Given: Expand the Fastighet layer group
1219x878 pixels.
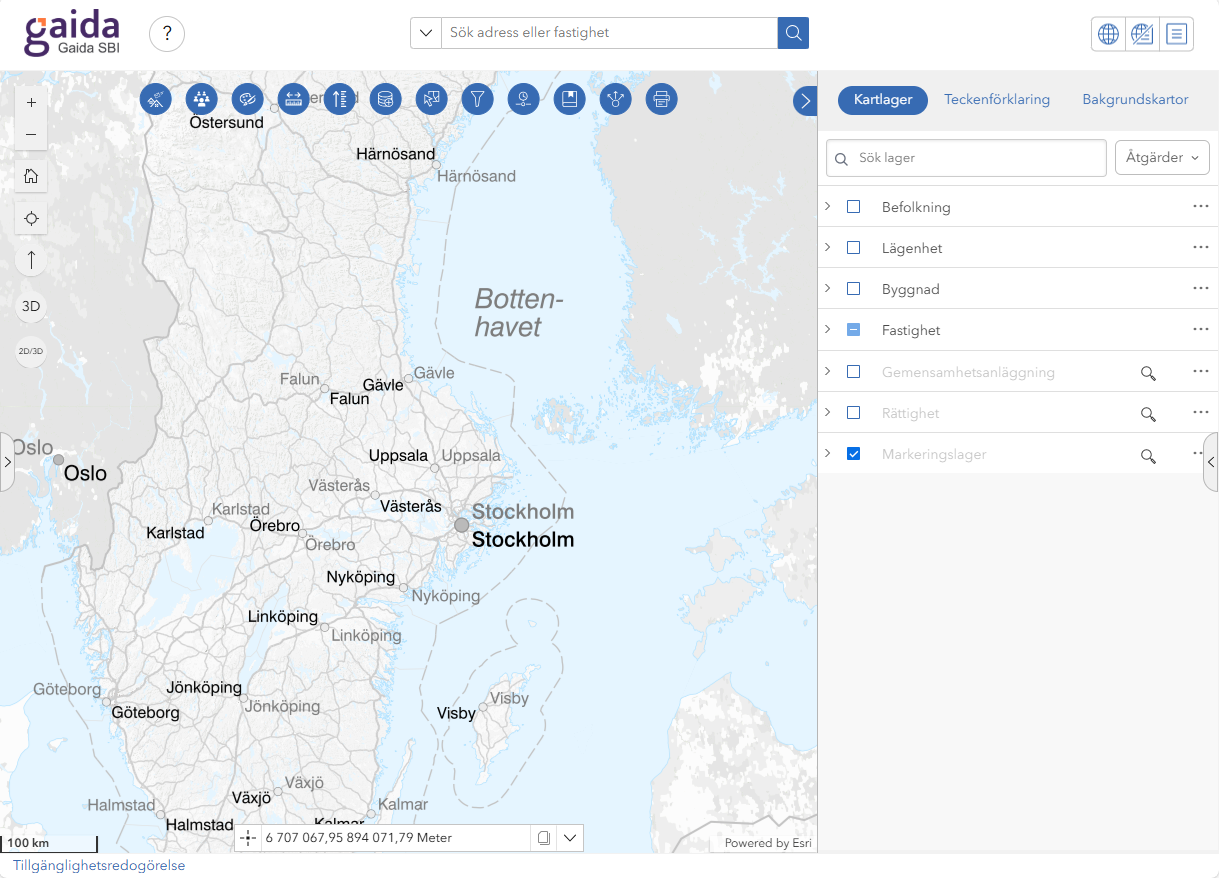Looking at the screenshot, I should tap(827, 330).
